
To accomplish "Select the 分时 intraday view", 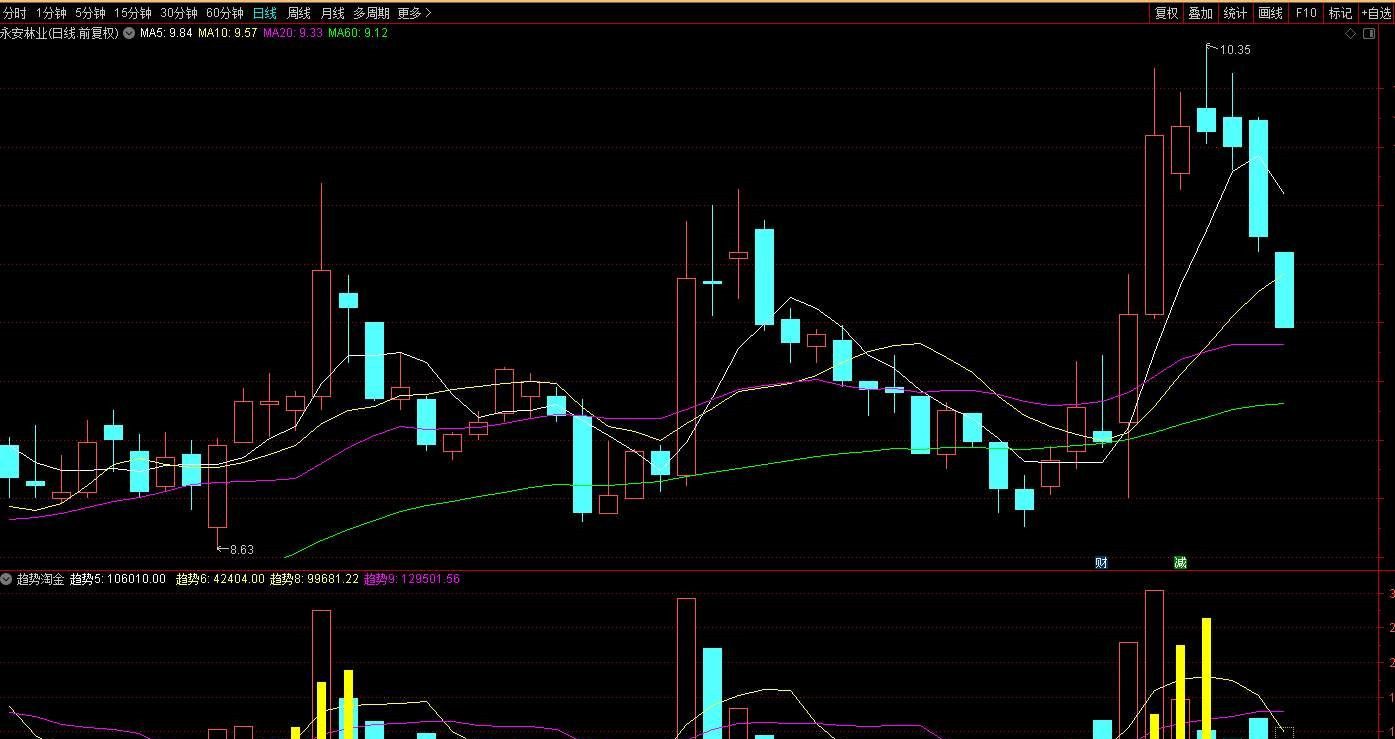I will click(15, 13).
